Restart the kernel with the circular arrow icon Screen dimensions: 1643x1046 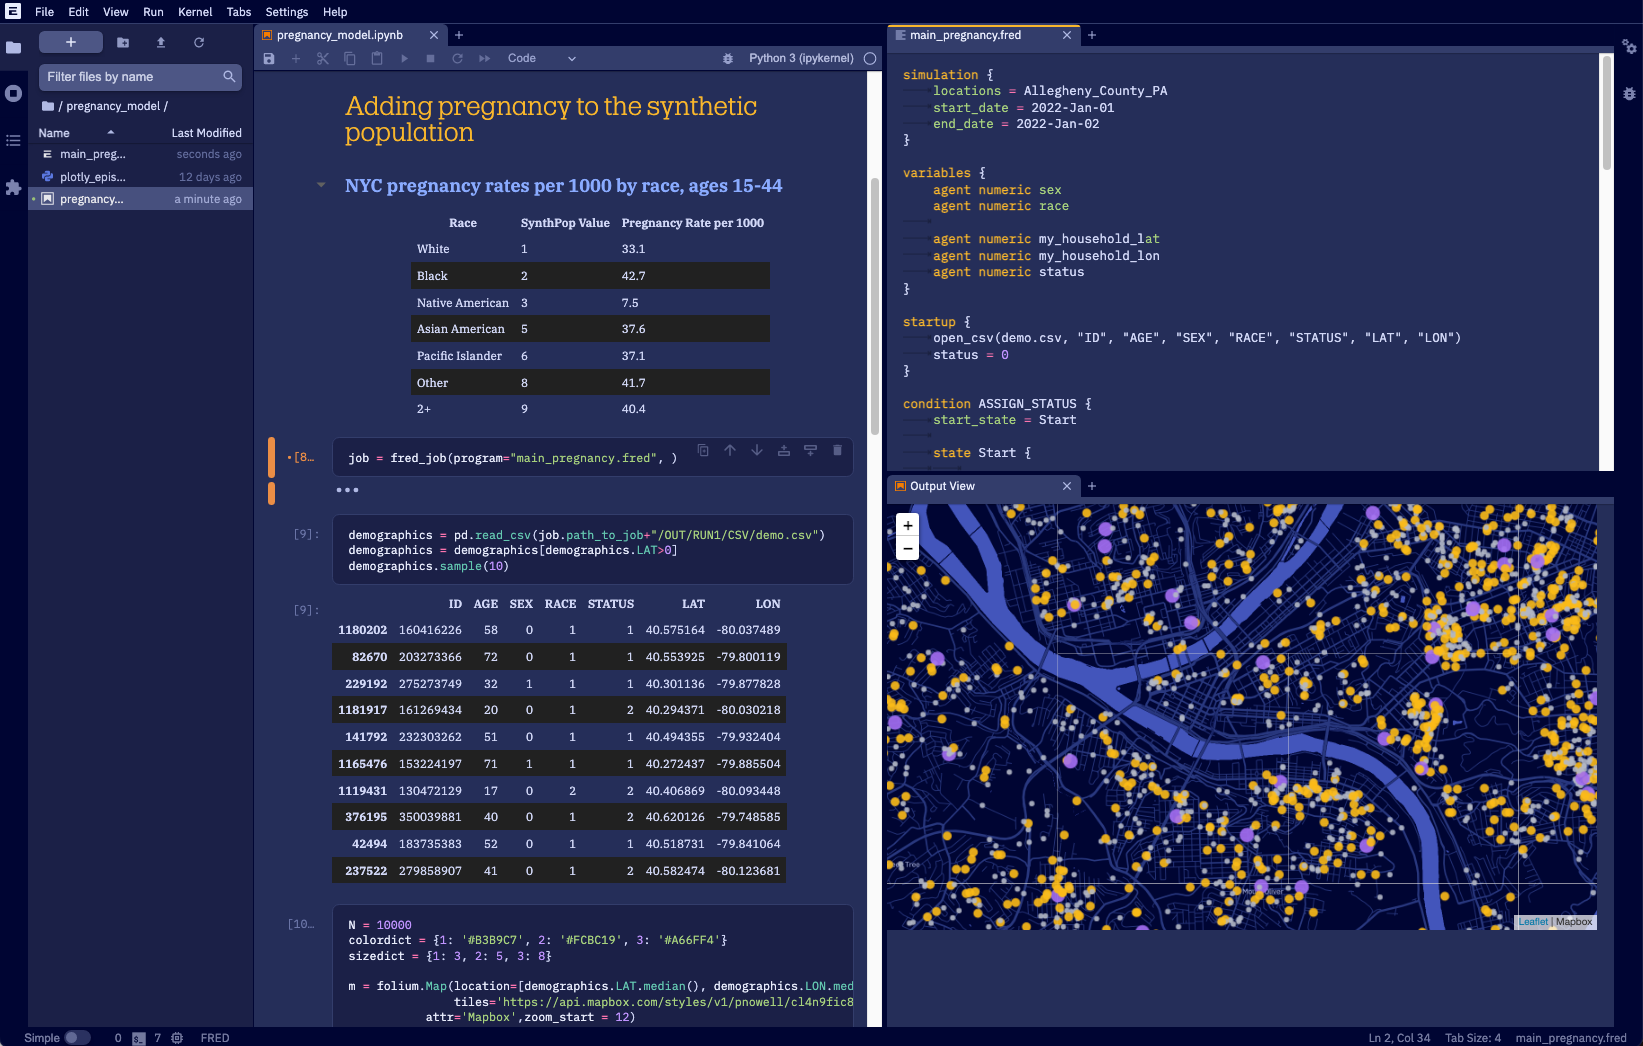point(457,58)
